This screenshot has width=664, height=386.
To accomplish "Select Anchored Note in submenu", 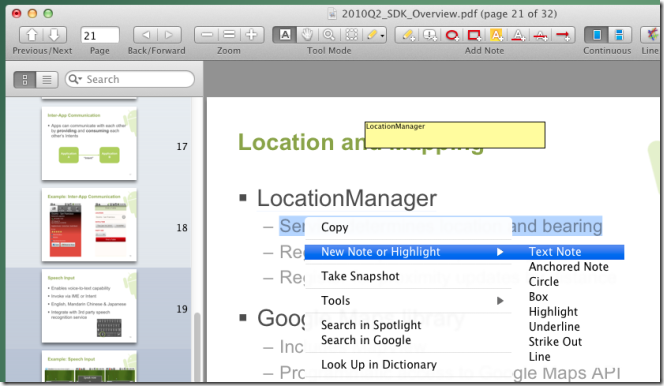I will [568, 267].
